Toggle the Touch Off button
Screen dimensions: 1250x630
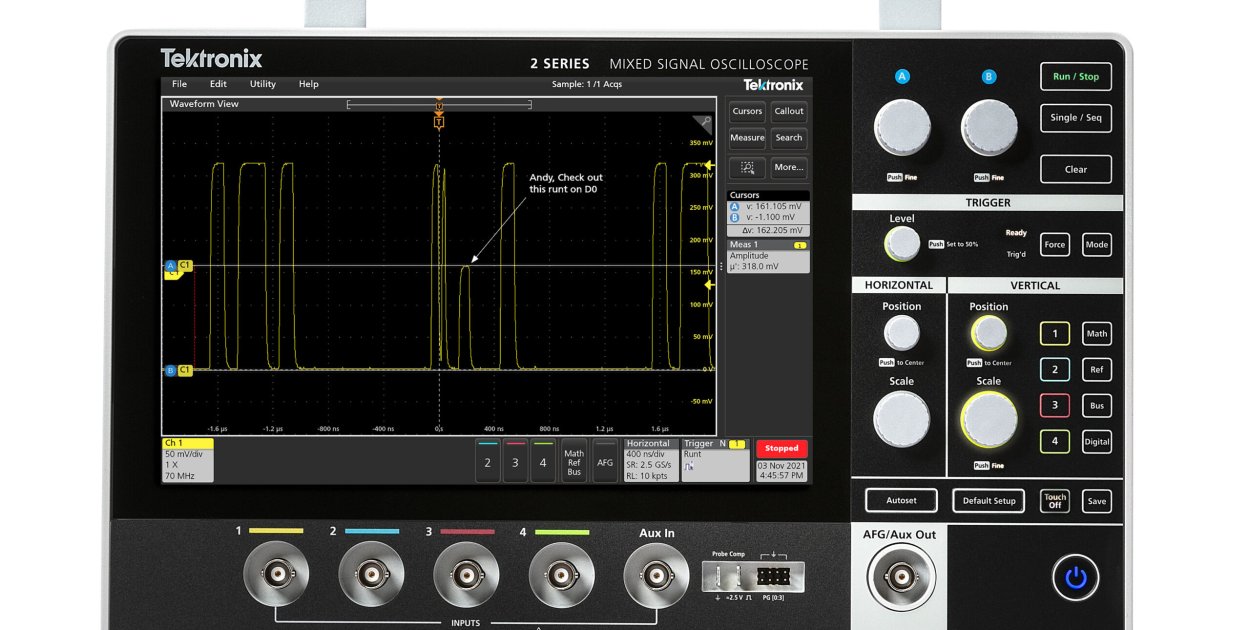tap(1055, 501)
